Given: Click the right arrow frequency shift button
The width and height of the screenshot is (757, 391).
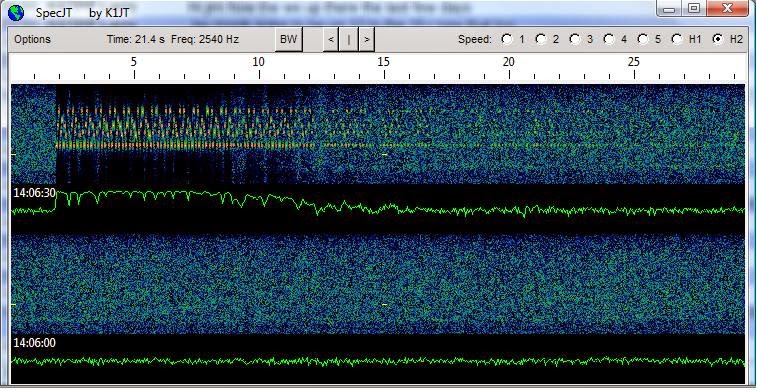Looking at the screenshot, I should (x=366, y=40).
